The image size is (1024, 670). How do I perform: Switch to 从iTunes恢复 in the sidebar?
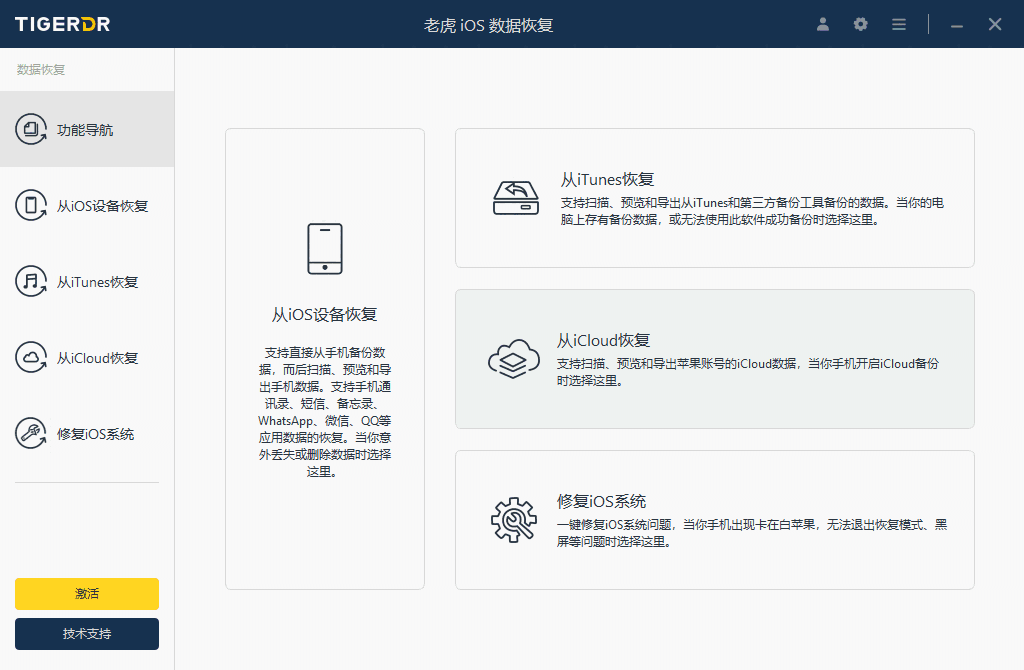[x=86, y=281]
